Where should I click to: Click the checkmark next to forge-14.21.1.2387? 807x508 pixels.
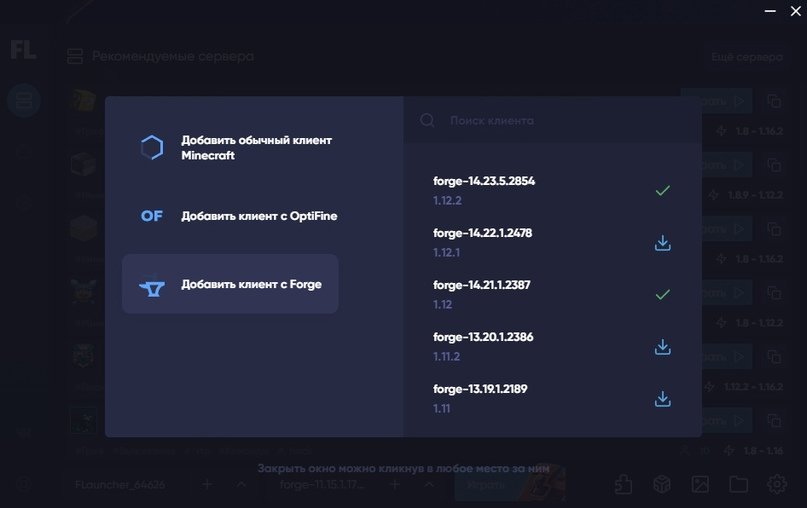click(x=661, y=295)
